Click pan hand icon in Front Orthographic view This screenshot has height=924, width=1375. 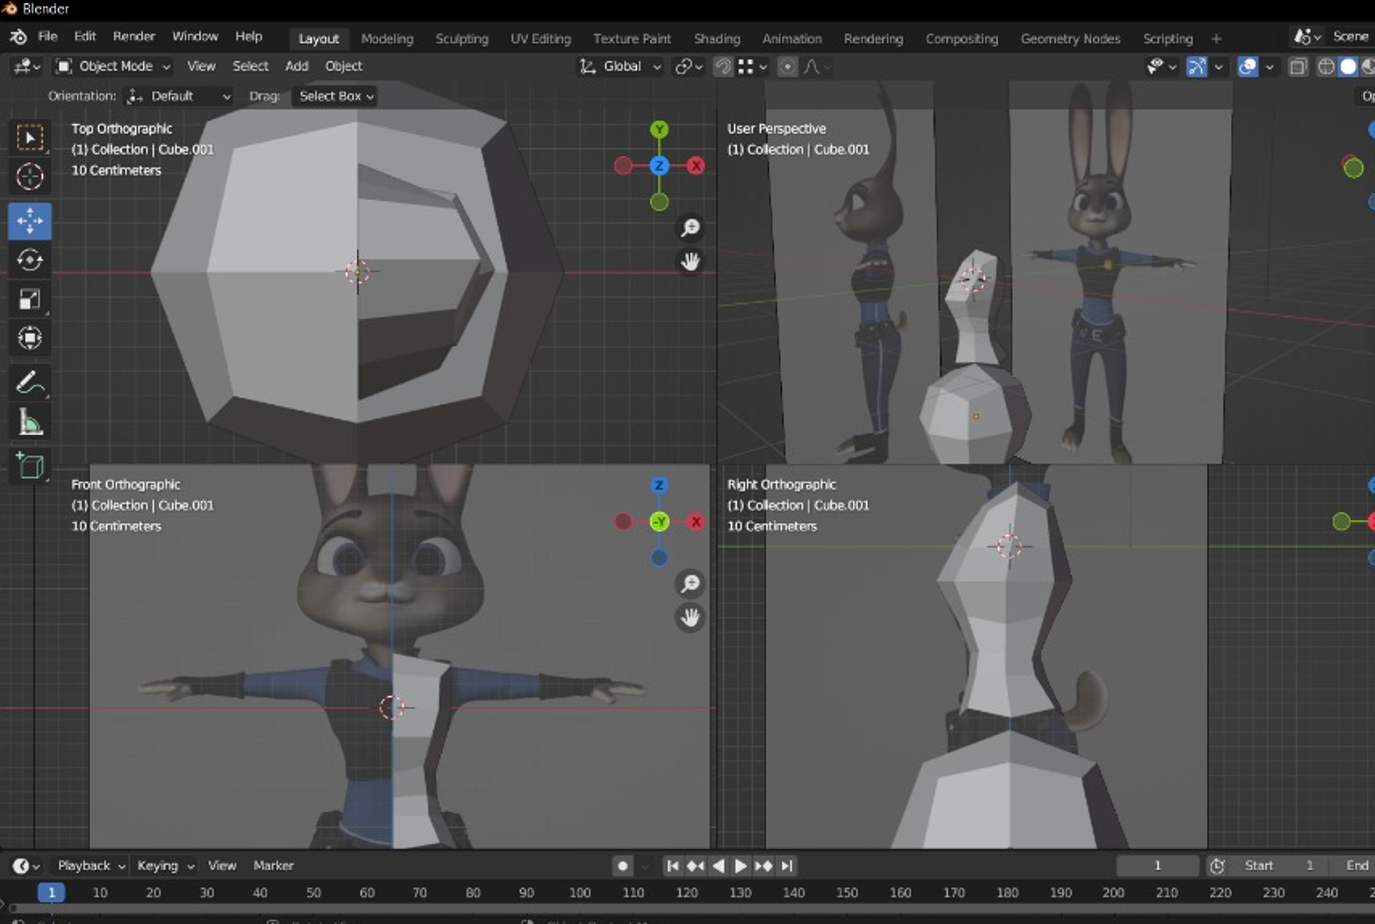690,618
